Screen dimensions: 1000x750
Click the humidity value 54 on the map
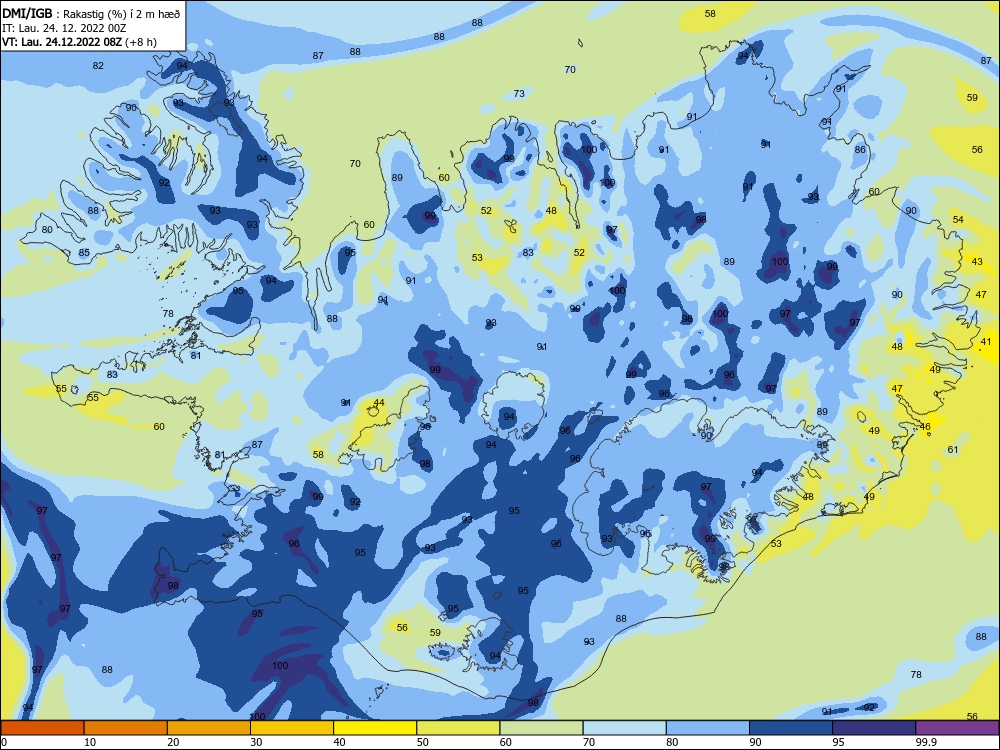click(x=958, y=219)
